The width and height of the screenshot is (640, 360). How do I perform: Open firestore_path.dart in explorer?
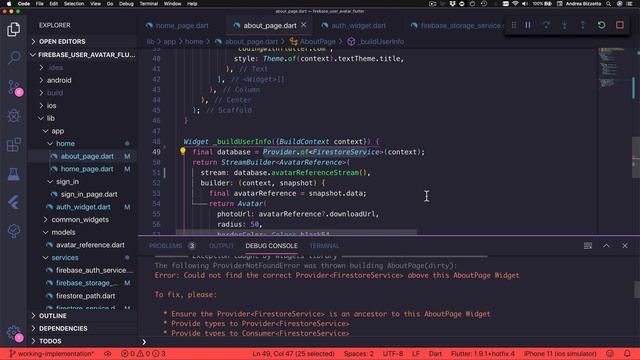point(85,296)
